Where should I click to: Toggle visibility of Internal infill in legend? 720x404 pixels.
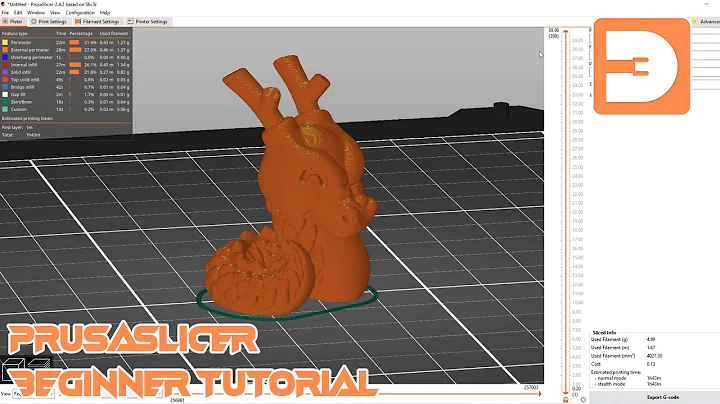[24, 65]
